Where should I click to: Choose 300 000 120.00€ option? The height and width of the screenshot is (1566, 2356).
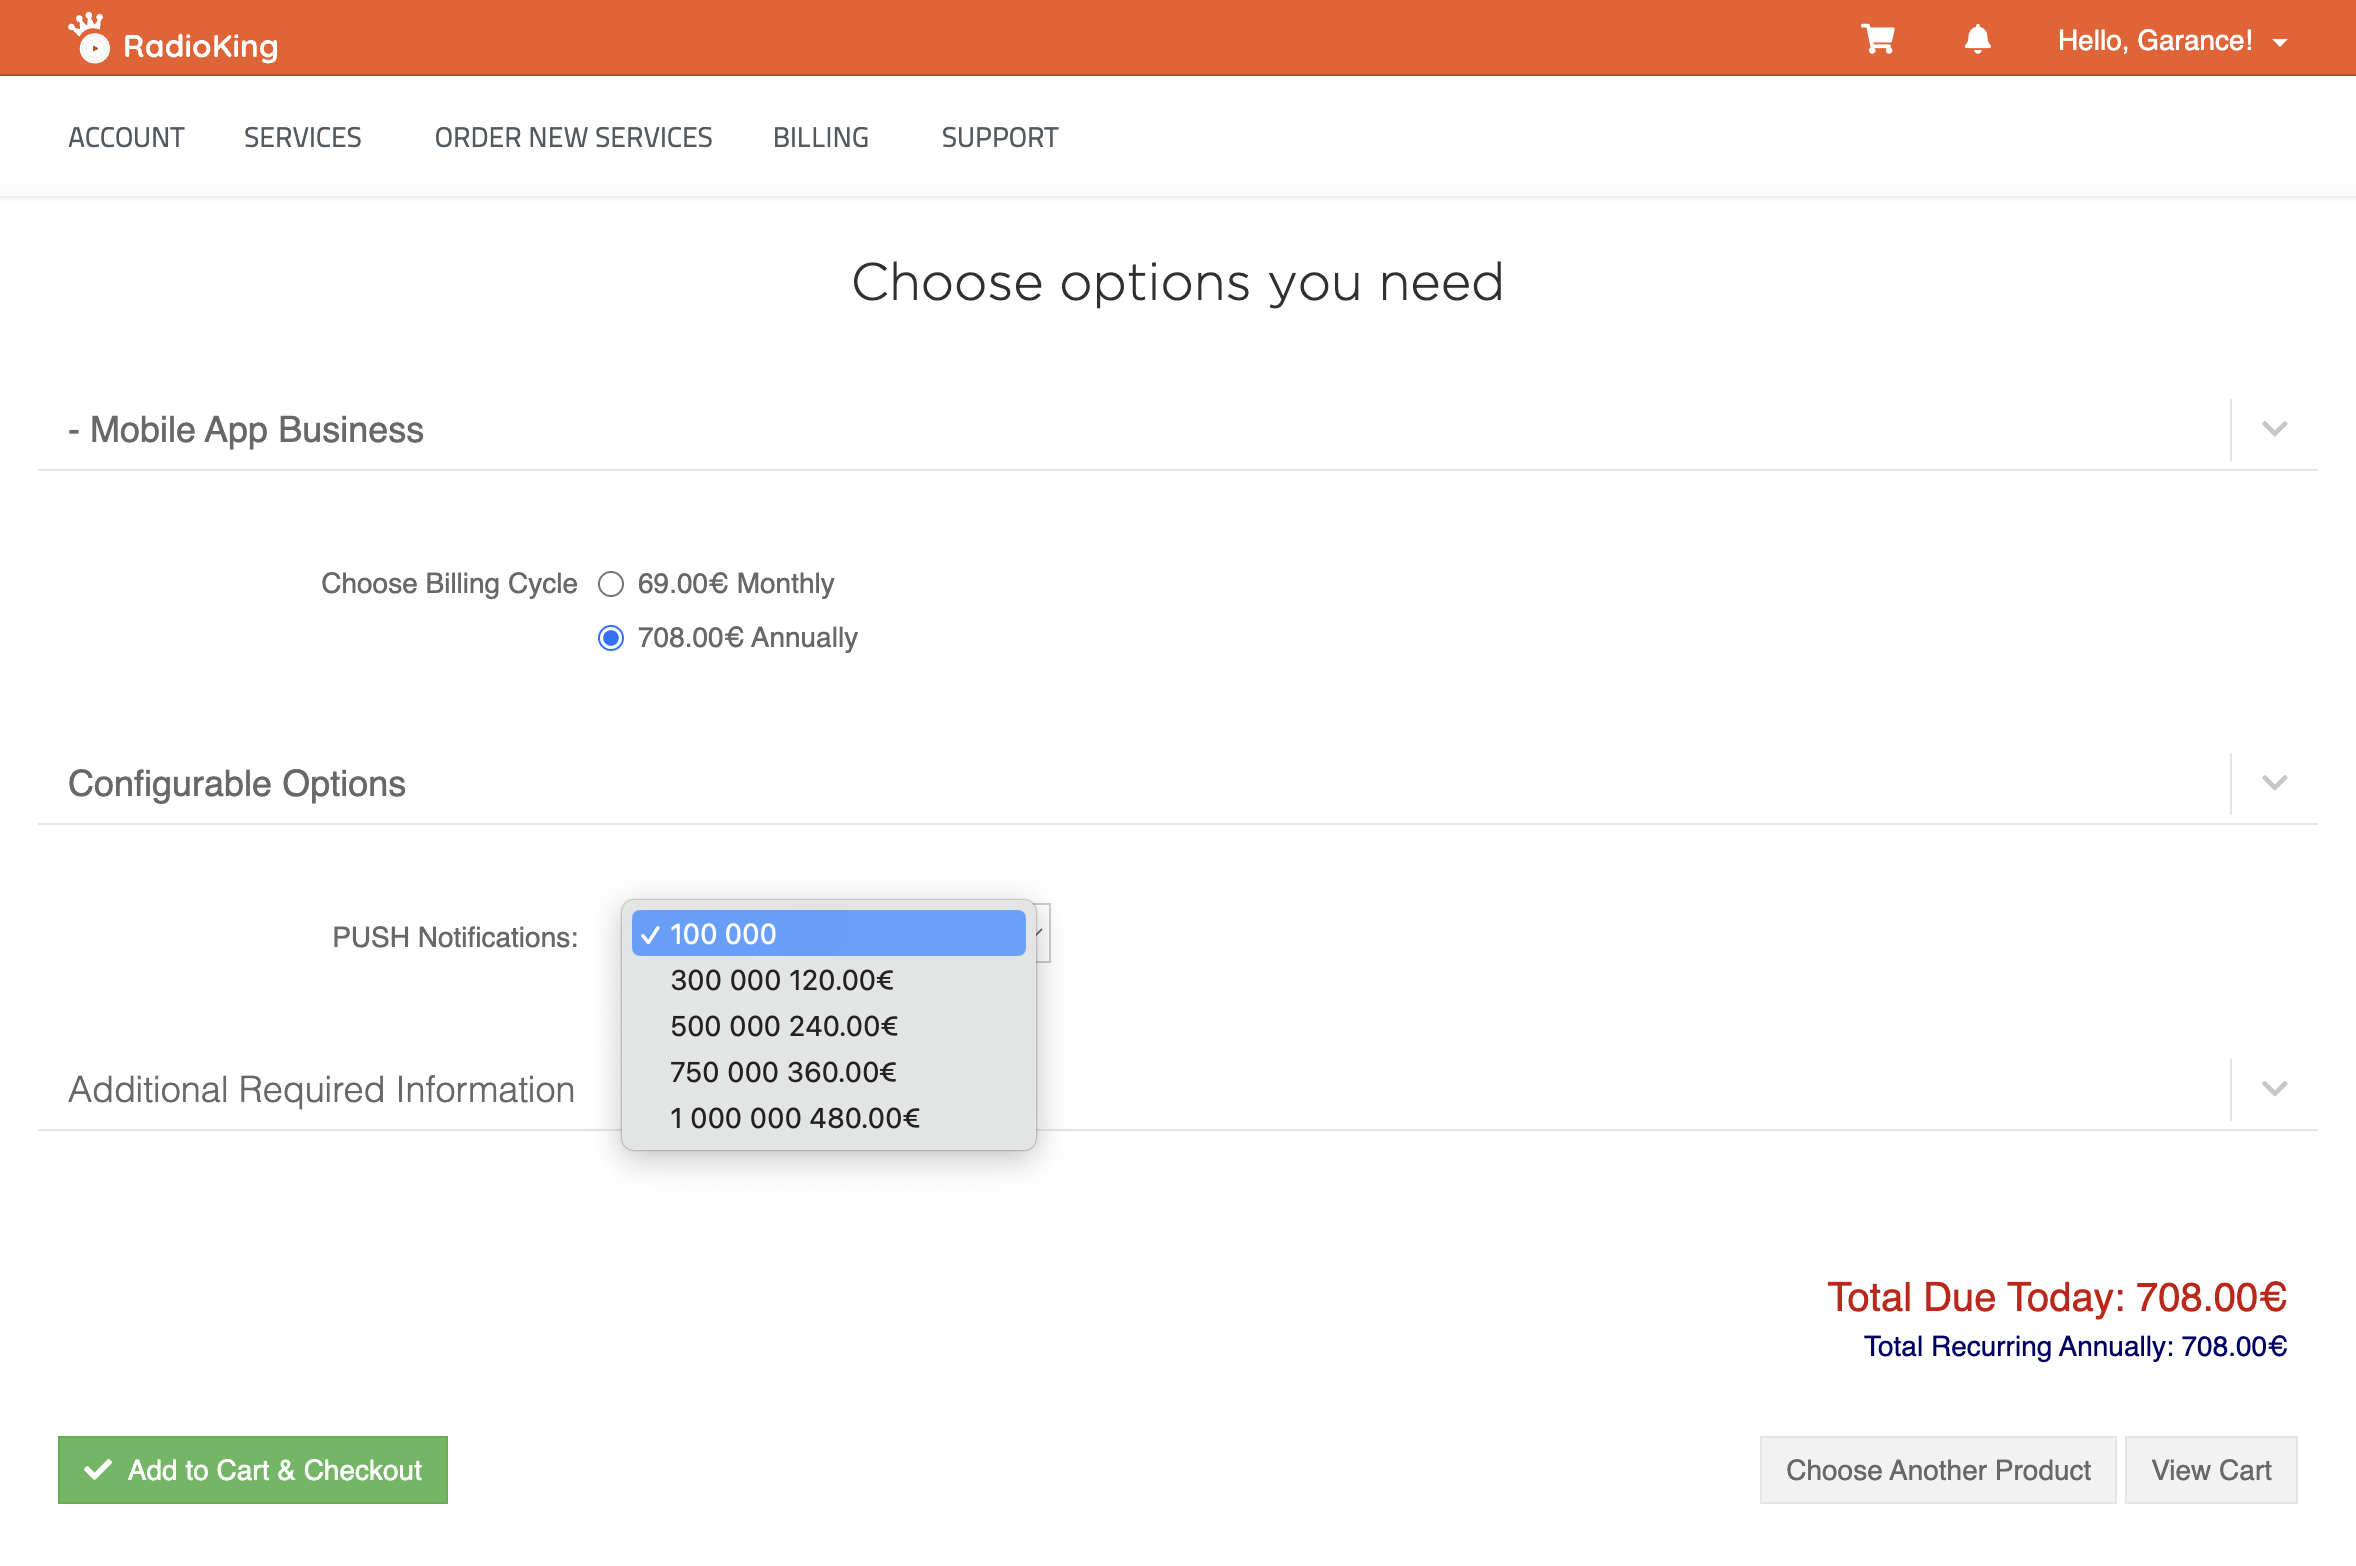828,980
